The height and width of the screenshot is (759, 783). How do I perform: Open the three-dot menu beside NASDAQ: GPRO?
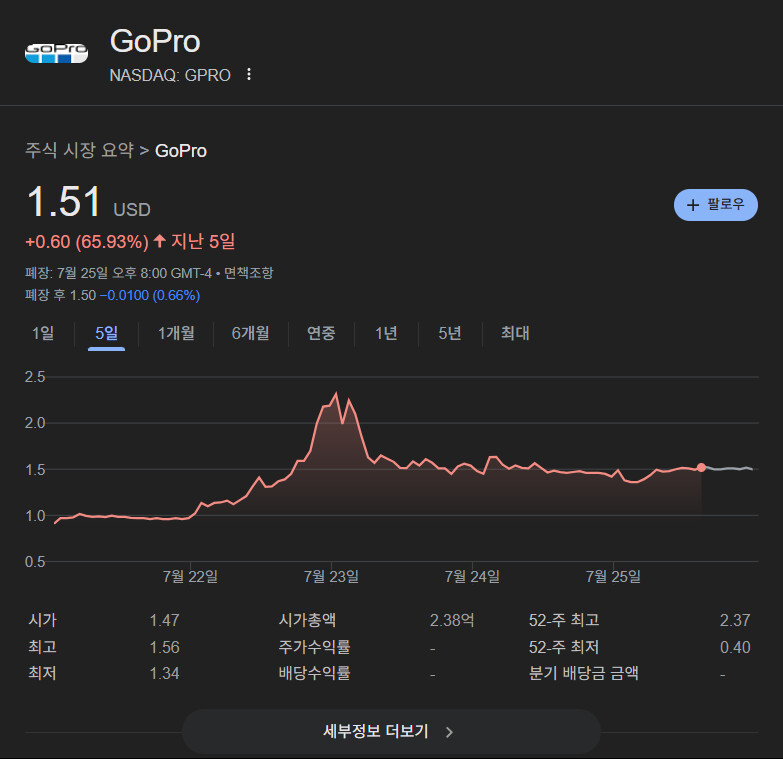[249, 74]
